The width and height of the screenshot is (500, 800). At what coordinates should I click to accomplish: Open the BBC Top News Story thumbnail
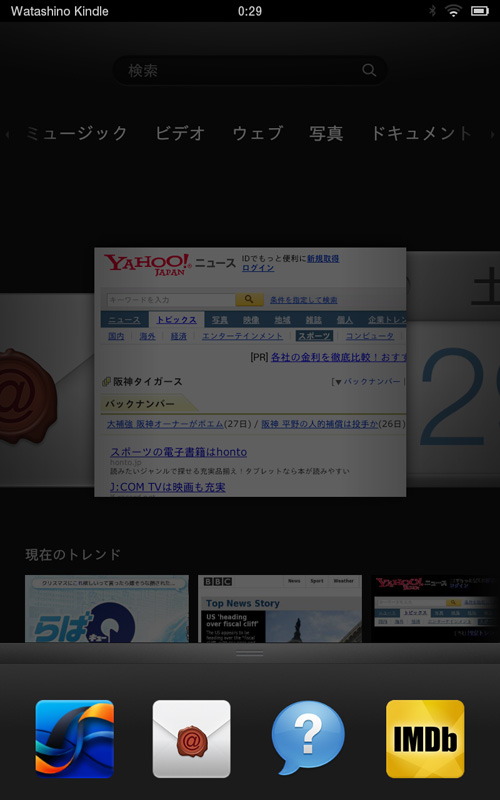[x=280, y=609]
